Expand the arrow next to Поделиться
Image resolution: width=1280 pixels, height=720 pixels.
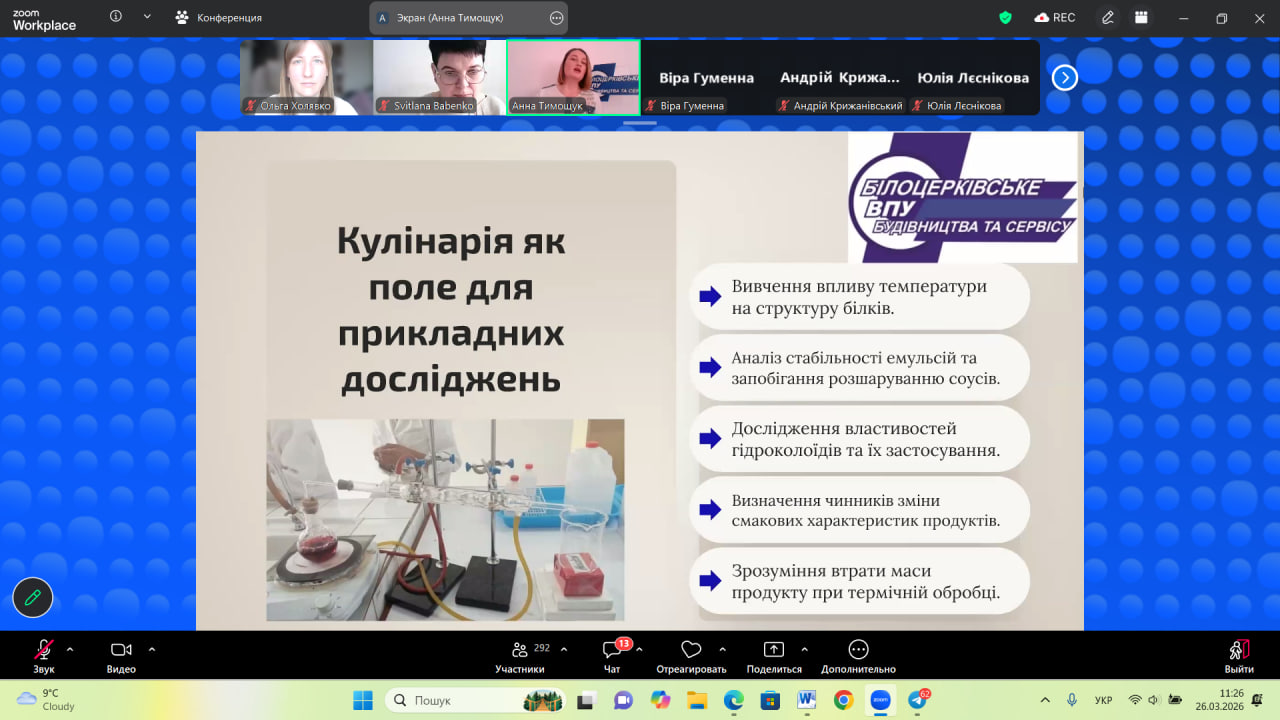click(805, 649)
